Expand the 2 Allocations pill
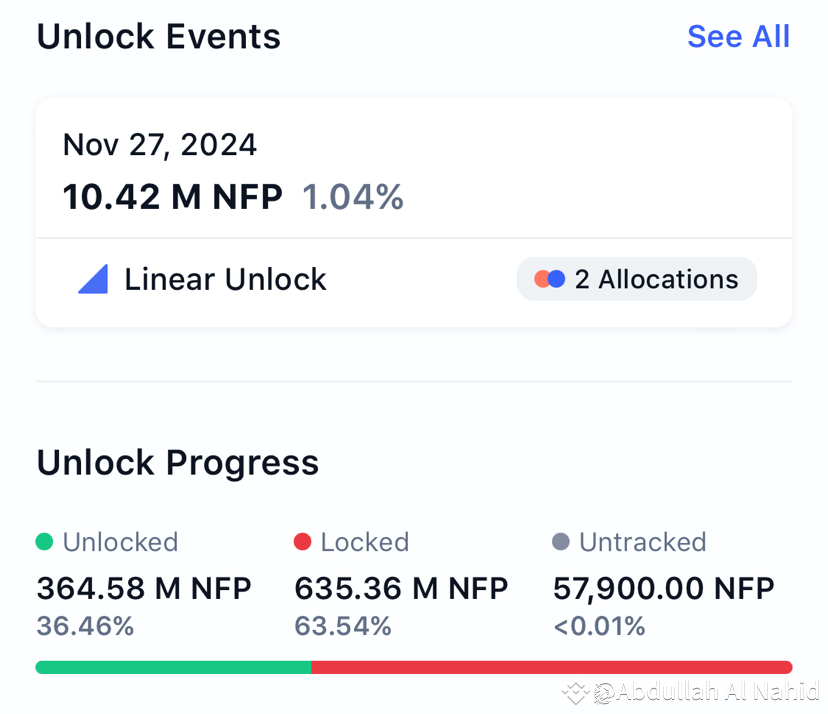828x714 pixels. [x=636, y=279]
